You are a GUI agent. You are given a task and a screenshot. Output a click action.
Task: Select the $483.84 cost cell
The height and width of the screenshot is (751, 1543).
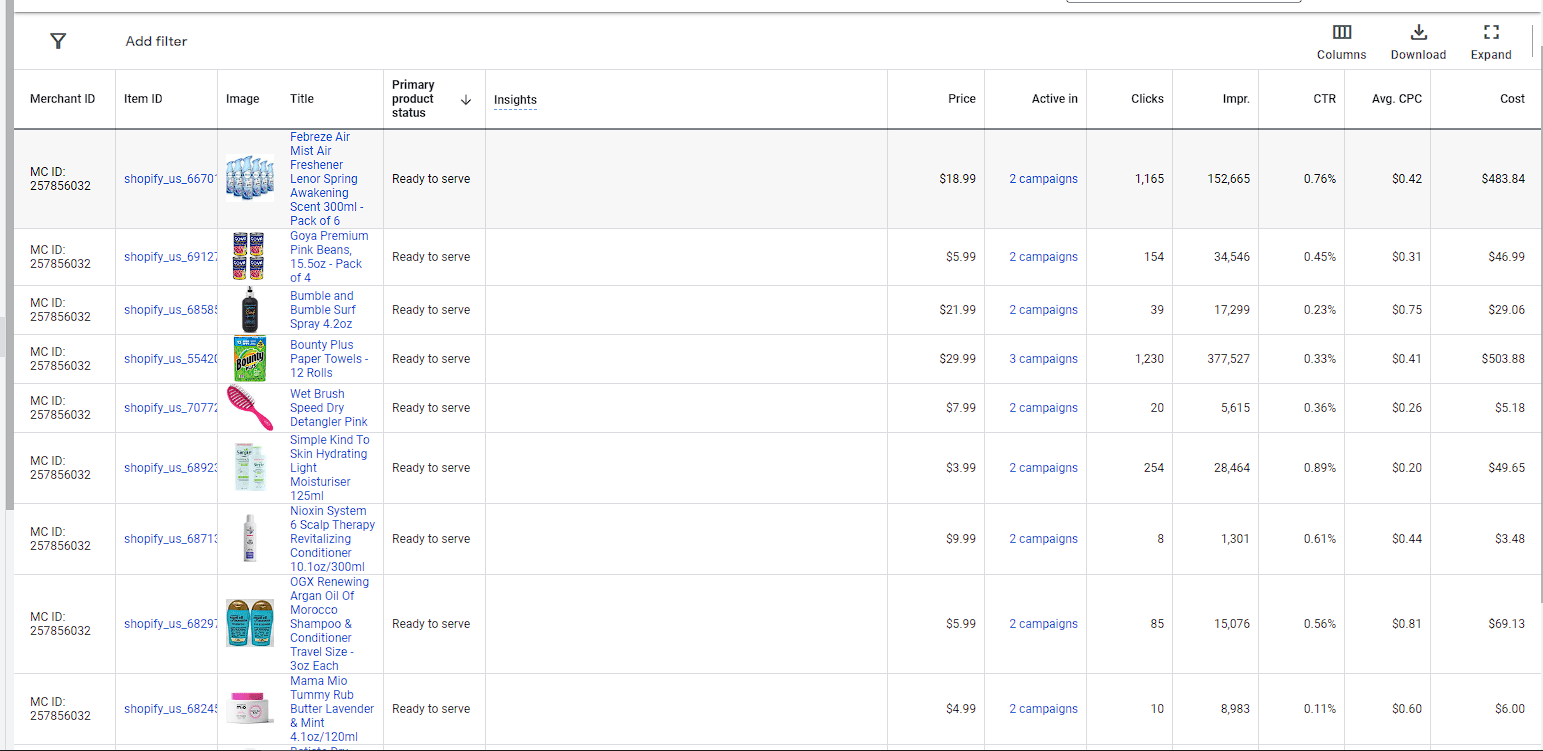[1503, 179]
